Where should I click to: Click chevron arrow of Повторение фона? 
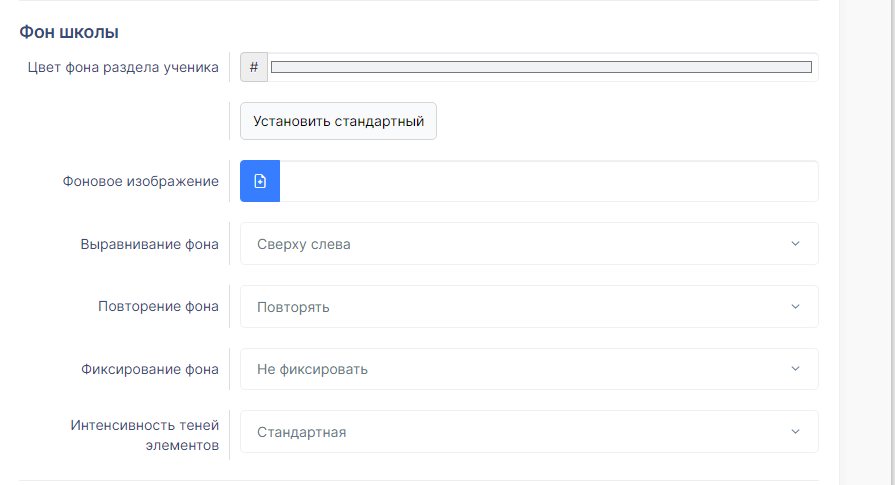pos(795,306)
